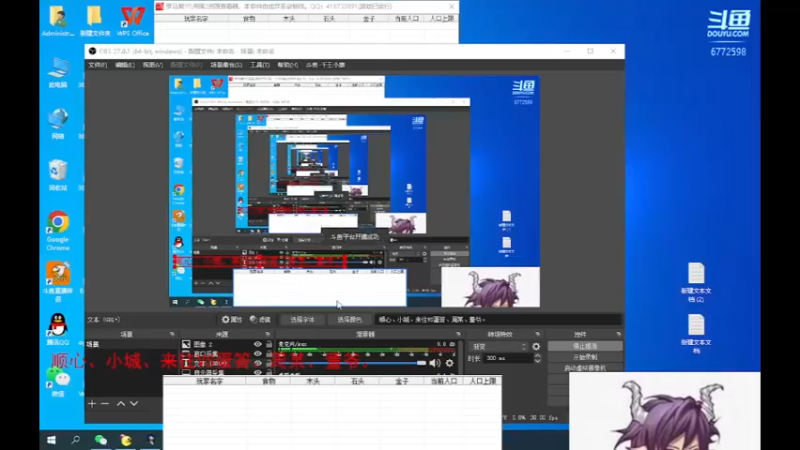Remove scene with minus button
800x450 pixels.
[x=105, y=404]
